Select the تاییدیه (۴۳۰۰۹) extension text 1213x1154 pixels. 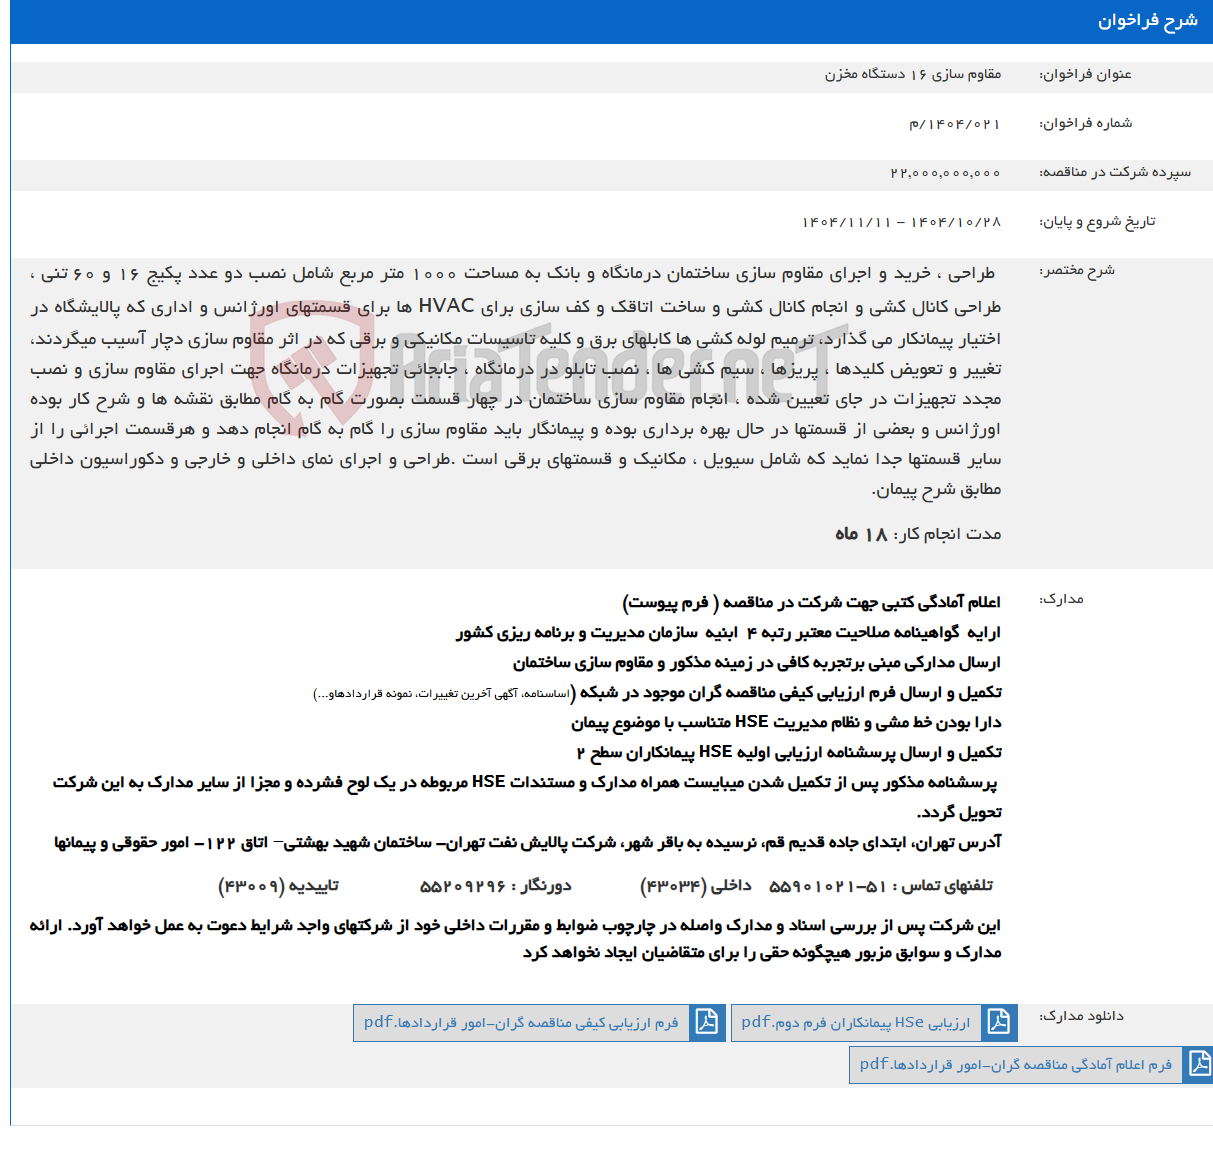278,886
